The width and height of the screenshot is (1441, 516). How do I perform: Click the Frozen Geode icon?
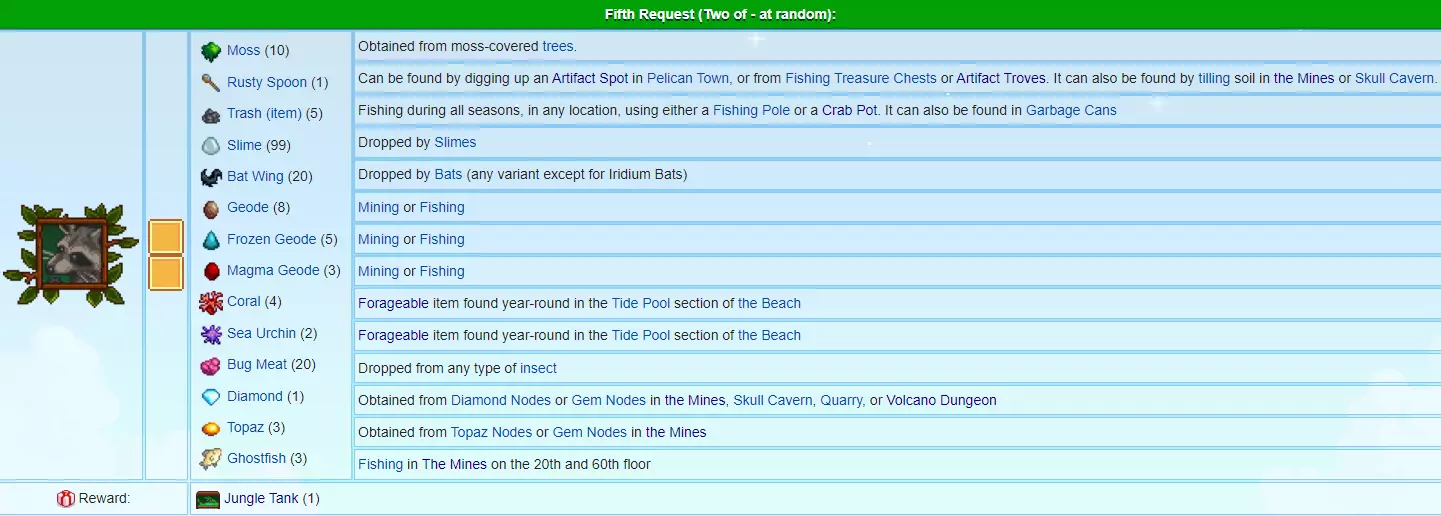pos(211,240)
